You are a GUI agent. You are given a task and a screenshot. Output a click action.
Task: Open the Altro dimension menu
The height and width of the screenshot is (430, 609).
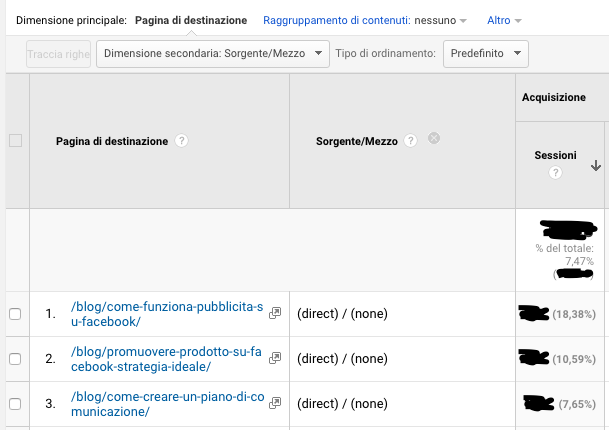click(x=503, y=20)
